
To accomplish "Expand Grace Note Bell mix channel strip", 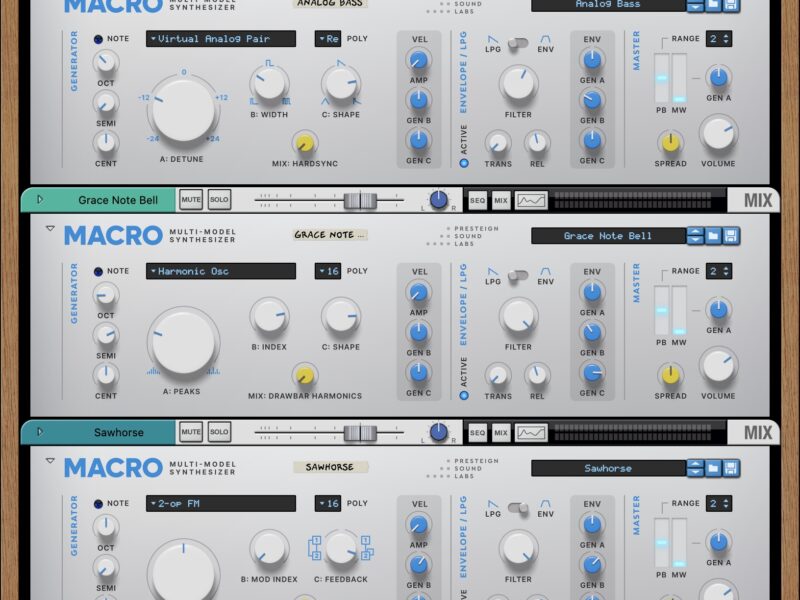I will tap(40, 200).
